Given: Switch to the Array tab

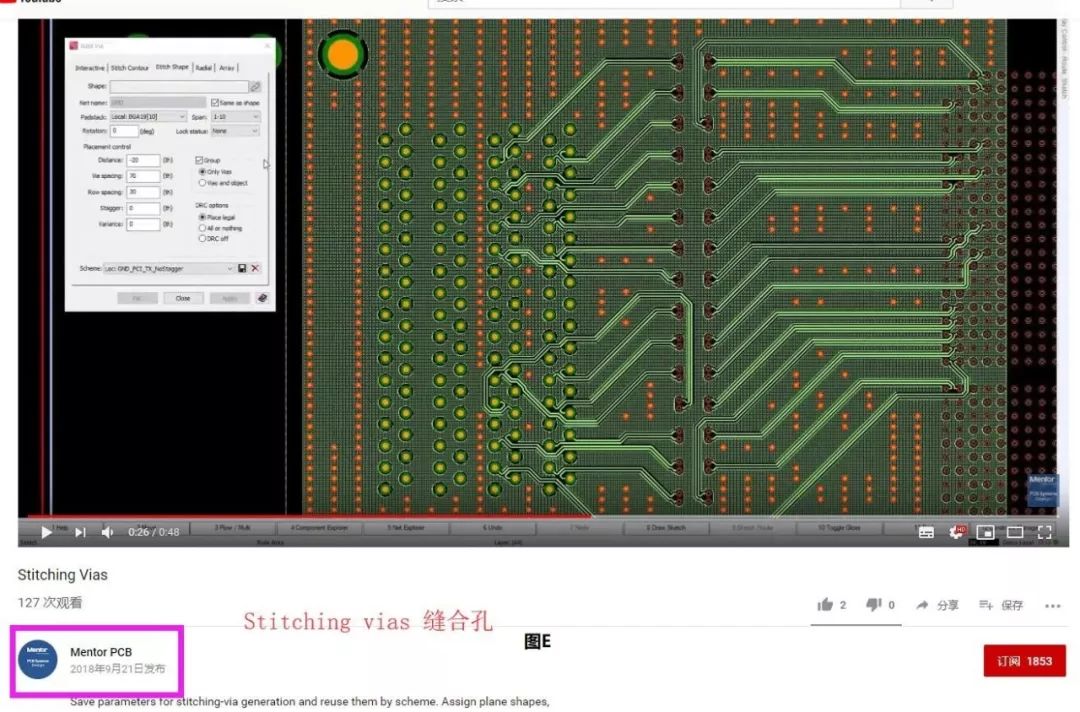Looking at the screenshot, I should (x=227, y=67).
